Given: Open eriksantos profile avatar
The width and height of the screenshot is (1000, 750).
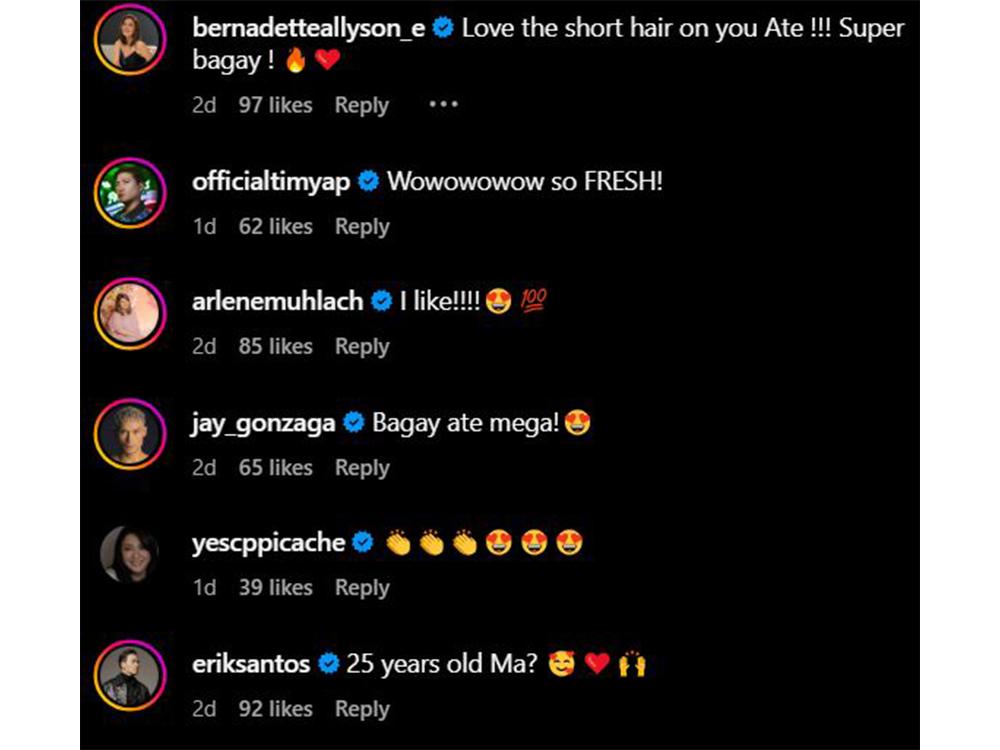Looking at the screenshot, I should click(x=130, y=673).
